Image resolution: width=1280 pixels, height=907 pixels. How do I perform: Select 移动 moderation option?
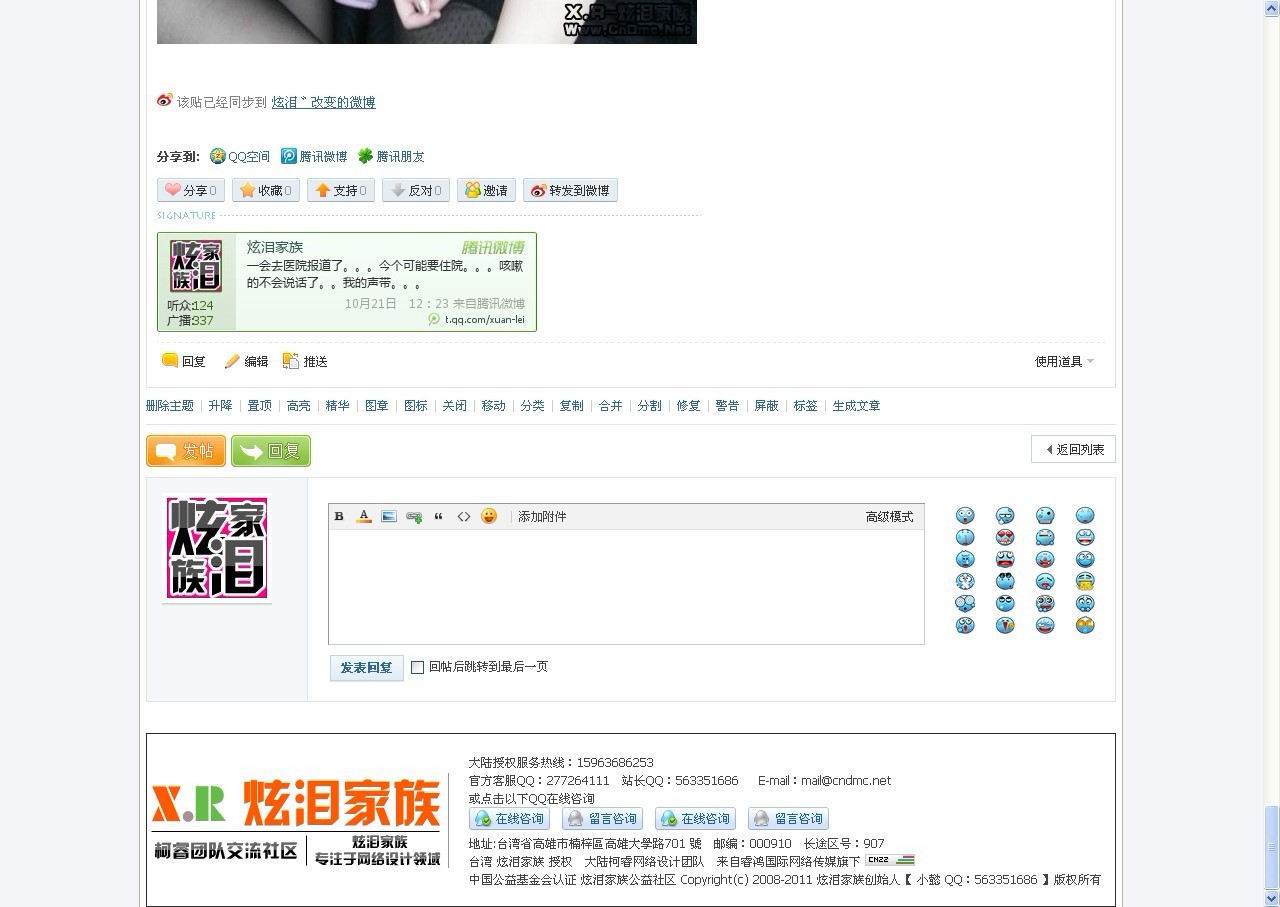point(493,406)
